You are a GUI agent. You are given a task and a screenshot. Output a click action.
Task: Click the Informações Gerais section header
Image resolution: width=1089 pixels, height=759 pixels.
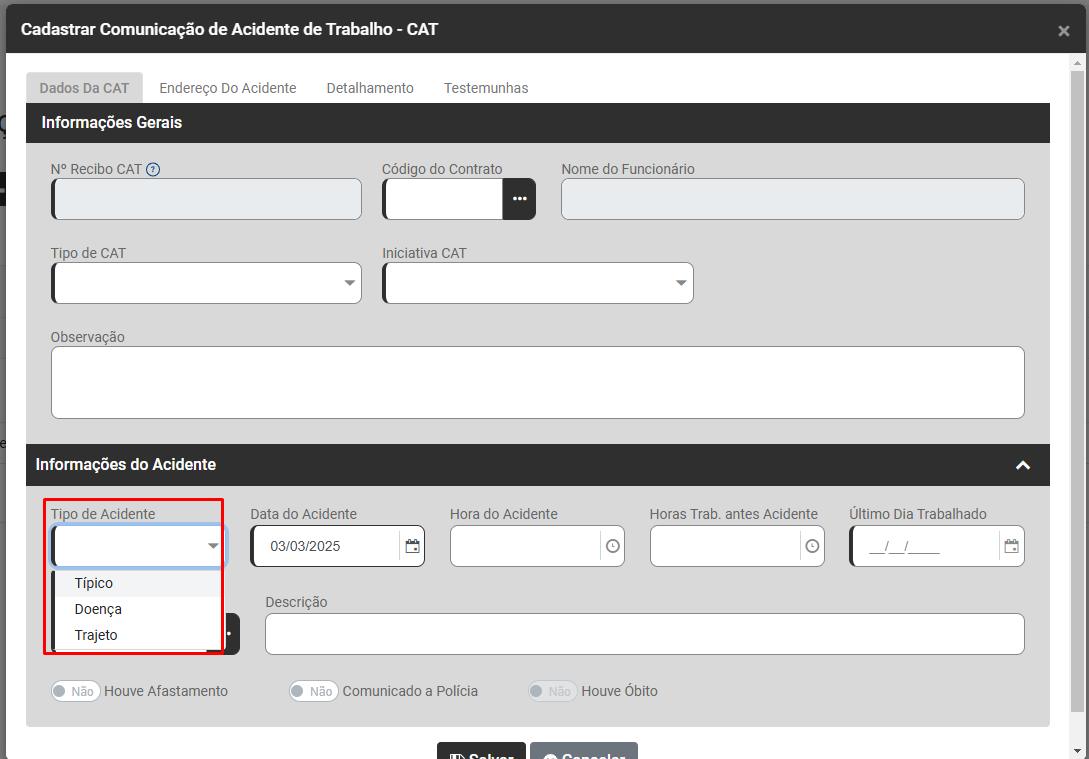(x=538, y=123)
